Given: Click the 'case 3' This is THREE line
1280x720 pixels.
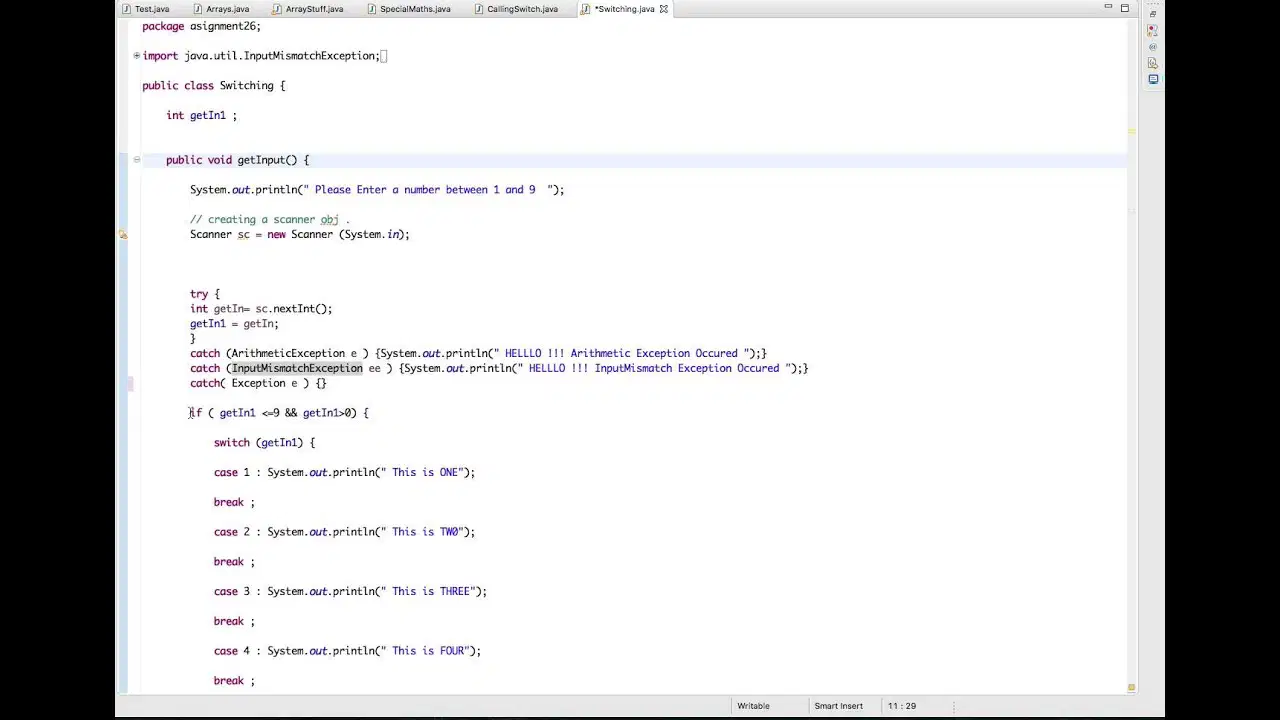Looking at the screenshot, I should pyautogui.click(x=350, y=592).
